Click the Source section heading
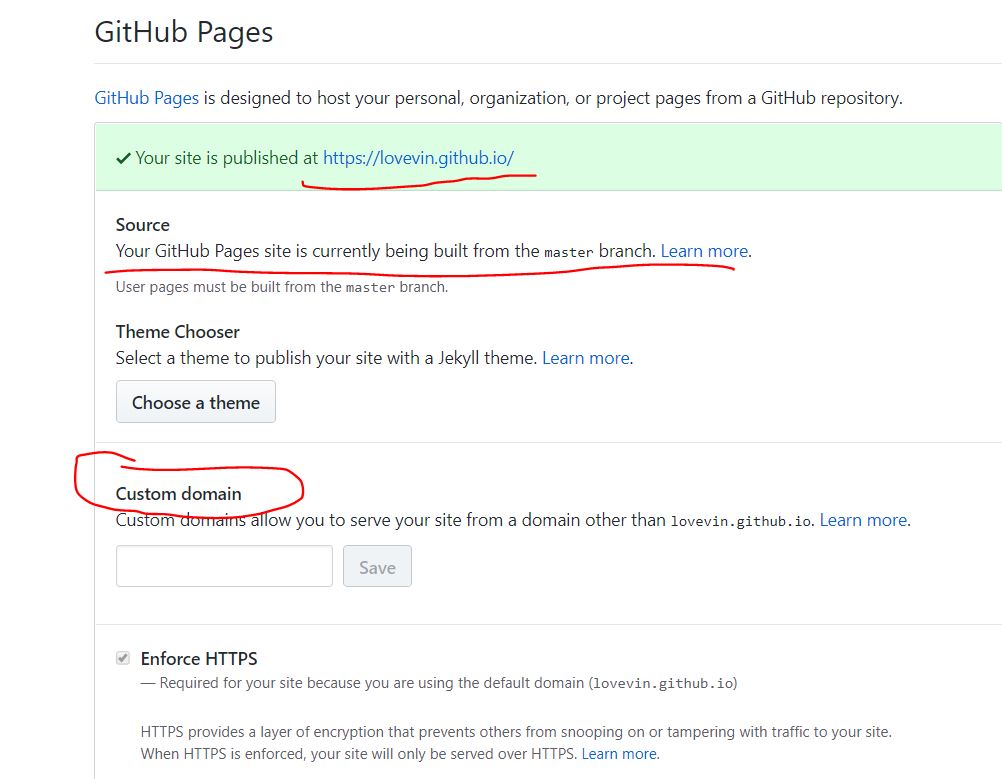 (x=143, y=225)
